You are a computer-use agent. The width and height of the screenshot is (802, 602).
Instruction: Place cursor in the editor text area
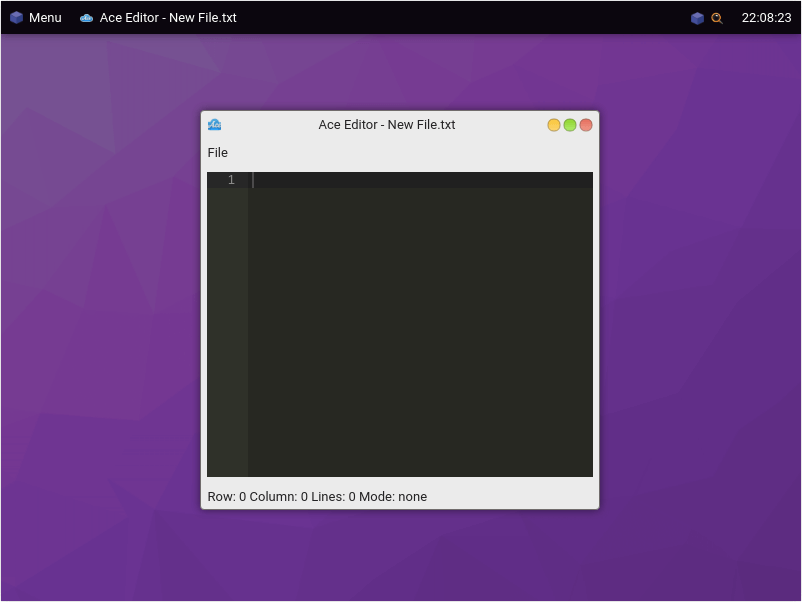[420, 324]
